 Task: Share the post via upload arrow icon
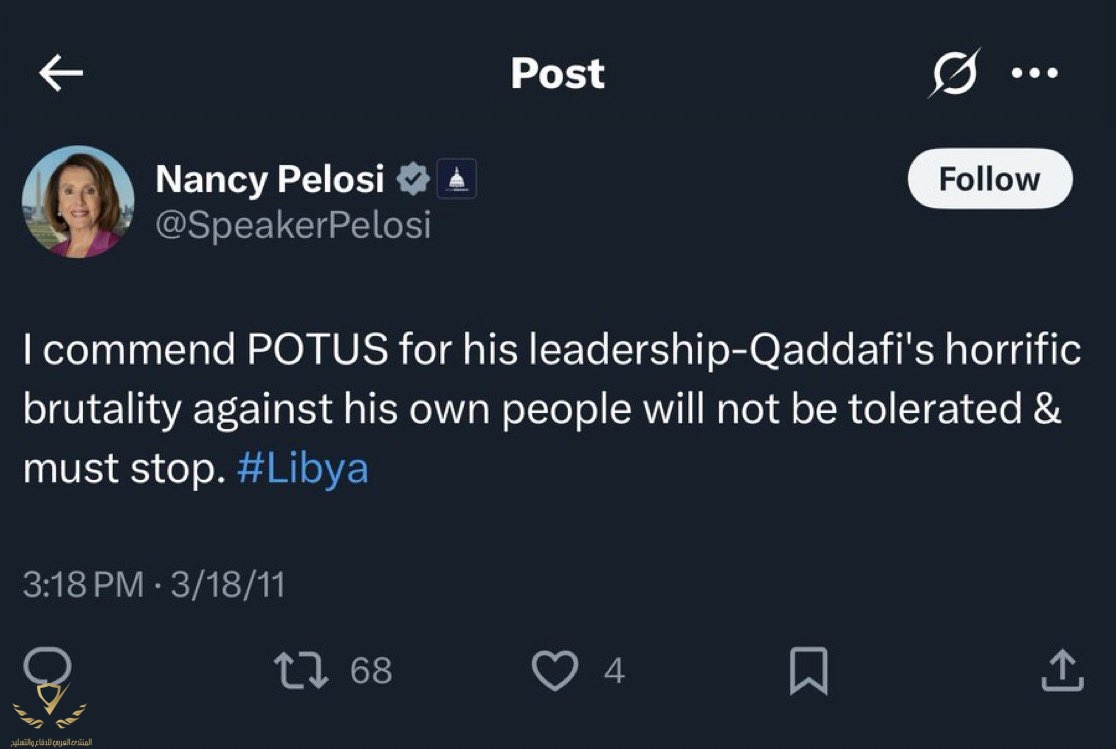point(1061,671)
